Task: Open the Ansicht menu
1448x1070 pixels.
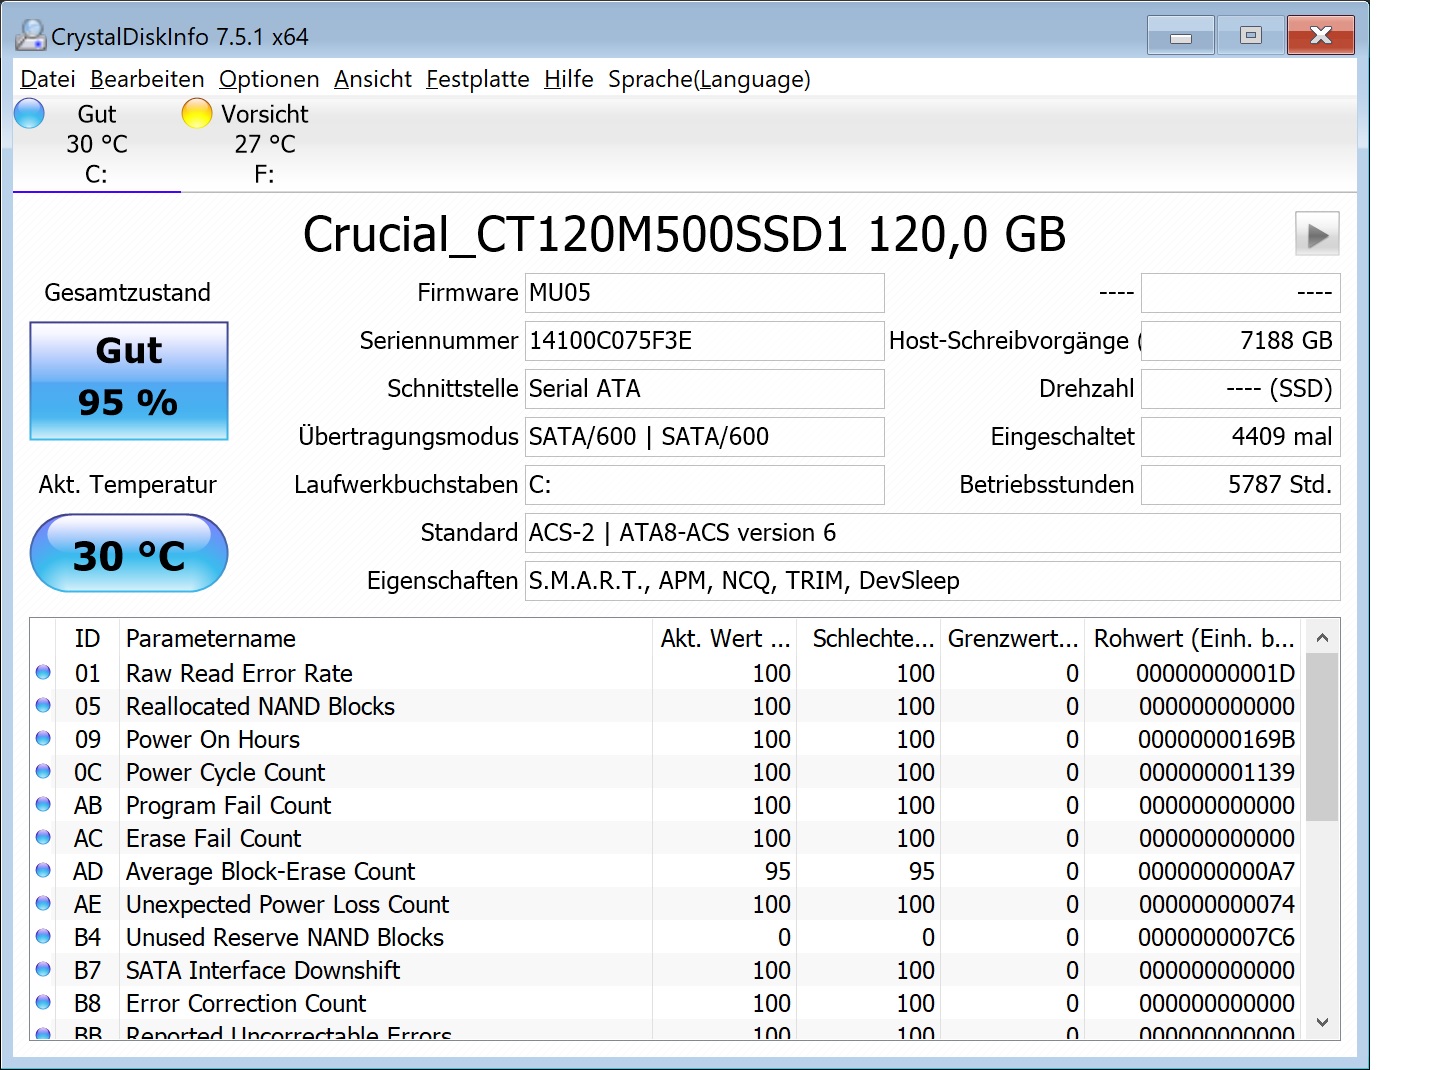Action: pos(373,79)
